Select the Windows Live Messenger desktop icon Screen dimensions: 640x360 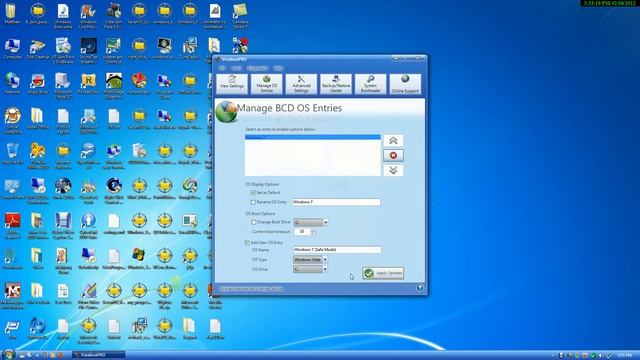[x=88, y=16]
